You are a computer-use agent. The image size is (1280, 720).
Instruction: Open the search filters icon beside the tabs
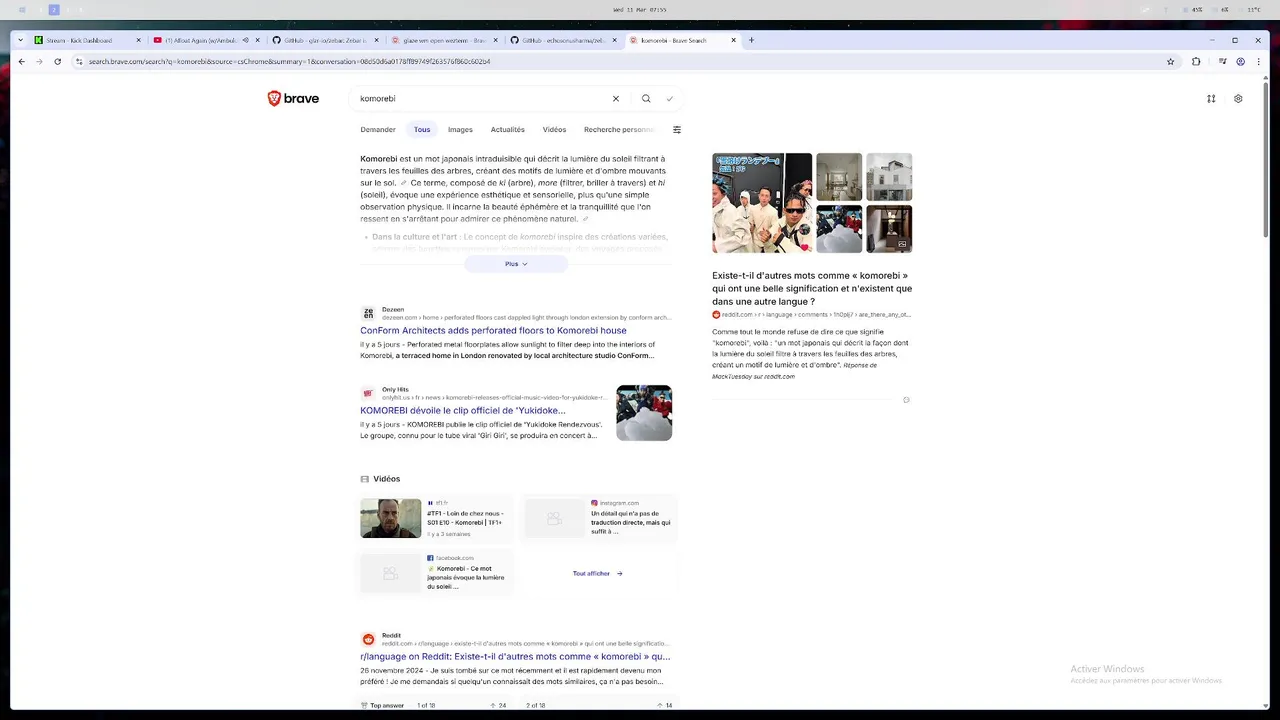pyautogui.click(x=677, y=130)
